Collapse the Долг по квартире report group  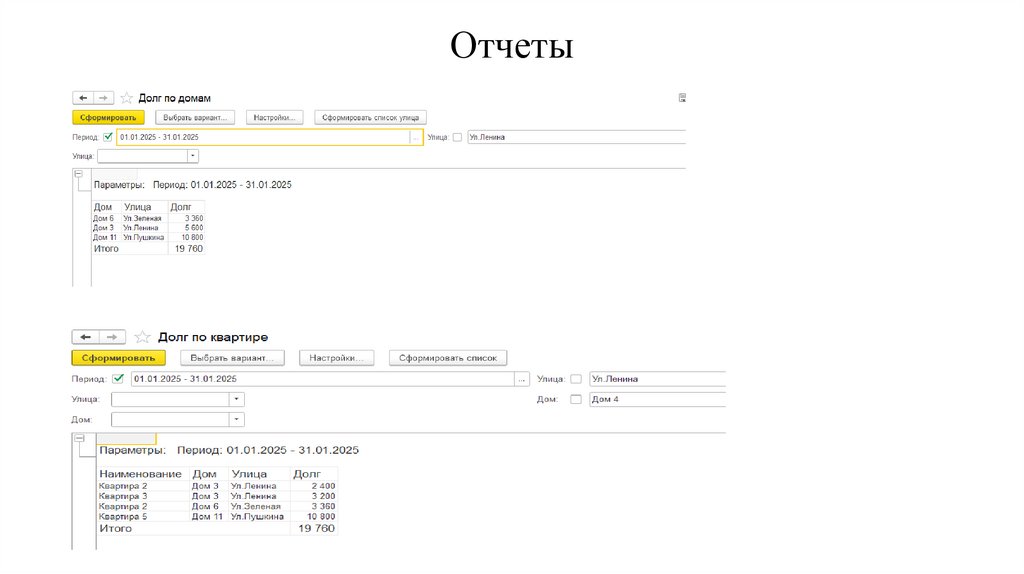pos(79,438)
